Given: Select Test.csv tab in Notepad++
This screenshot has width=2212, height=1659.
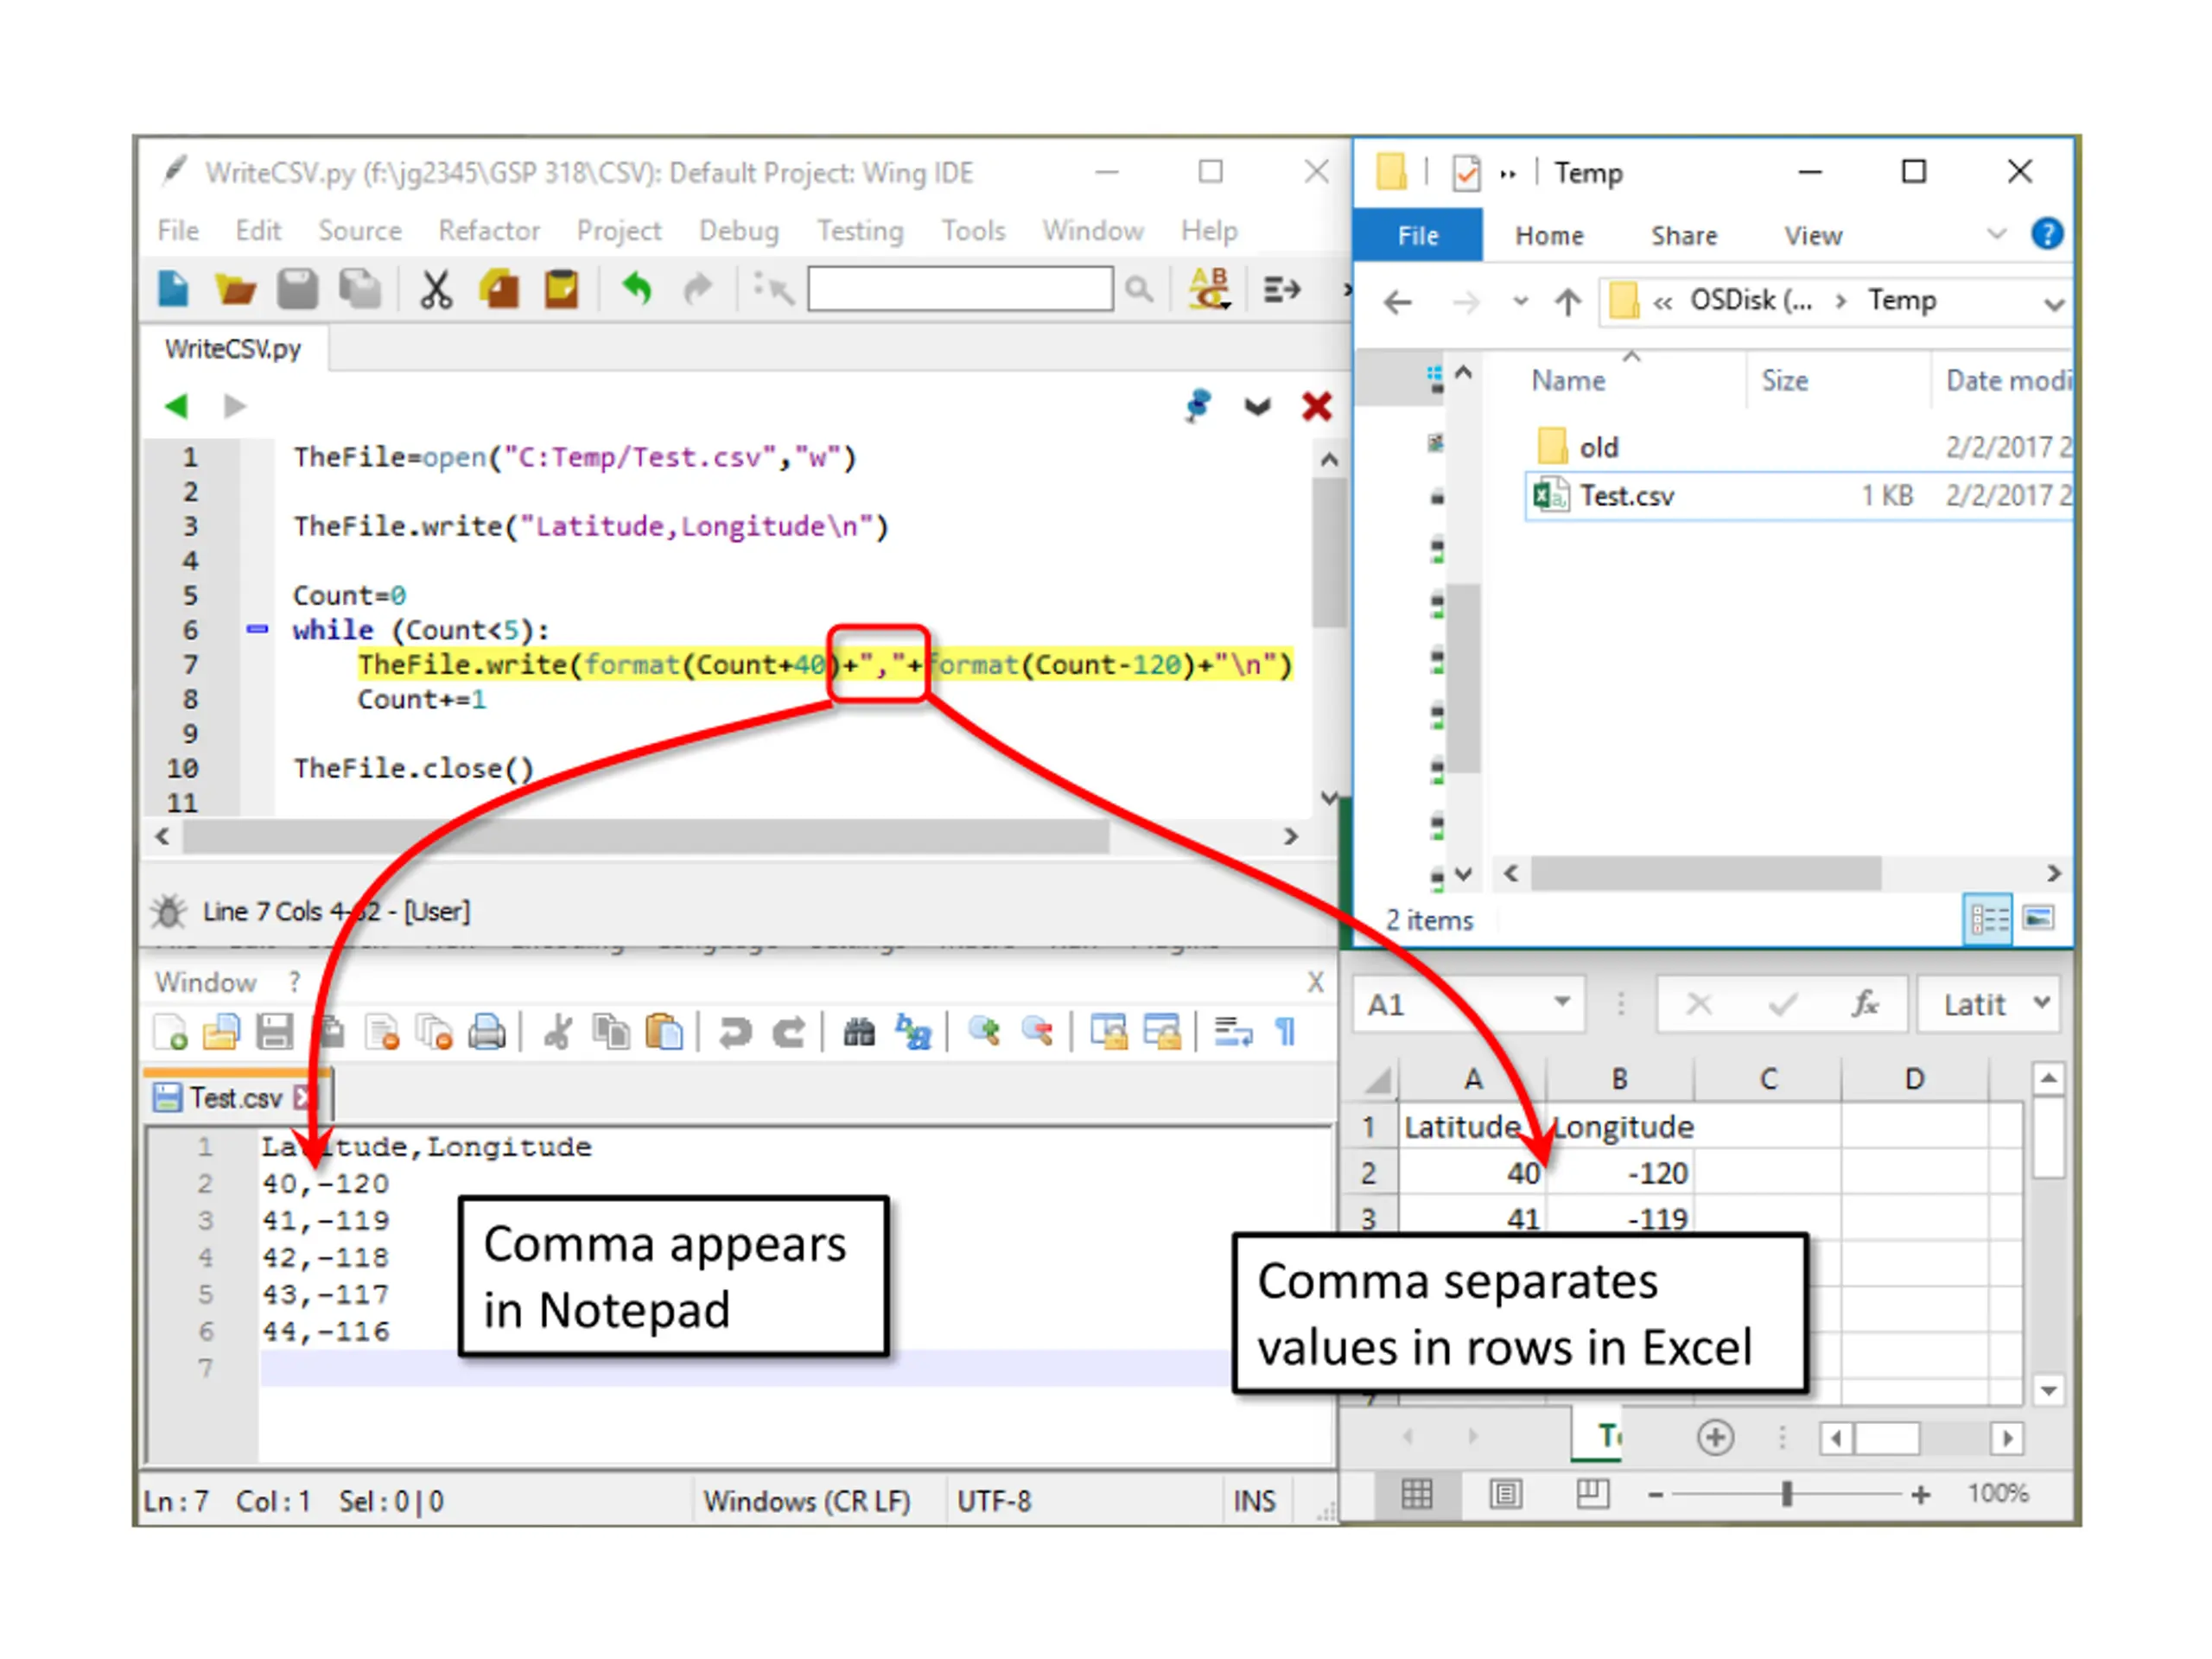Looking at the screenshot, I should (237, 1098).
